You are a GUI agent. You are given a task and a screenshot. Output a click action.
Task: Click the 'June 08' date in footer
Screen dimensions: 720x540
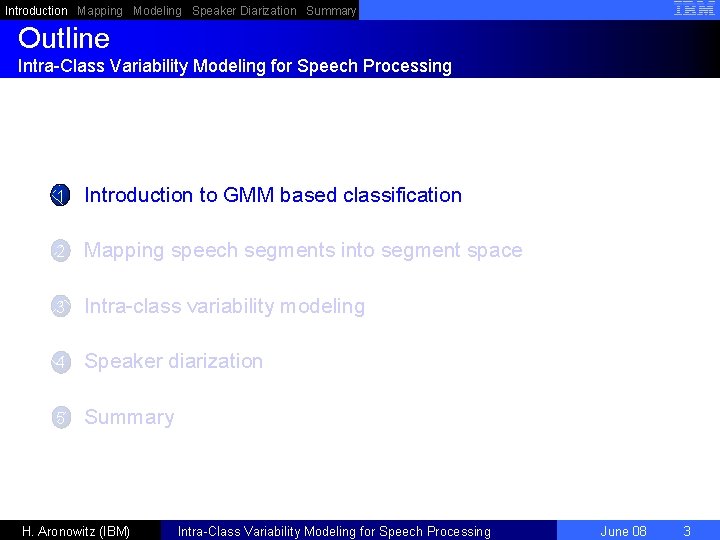(623, 531)
